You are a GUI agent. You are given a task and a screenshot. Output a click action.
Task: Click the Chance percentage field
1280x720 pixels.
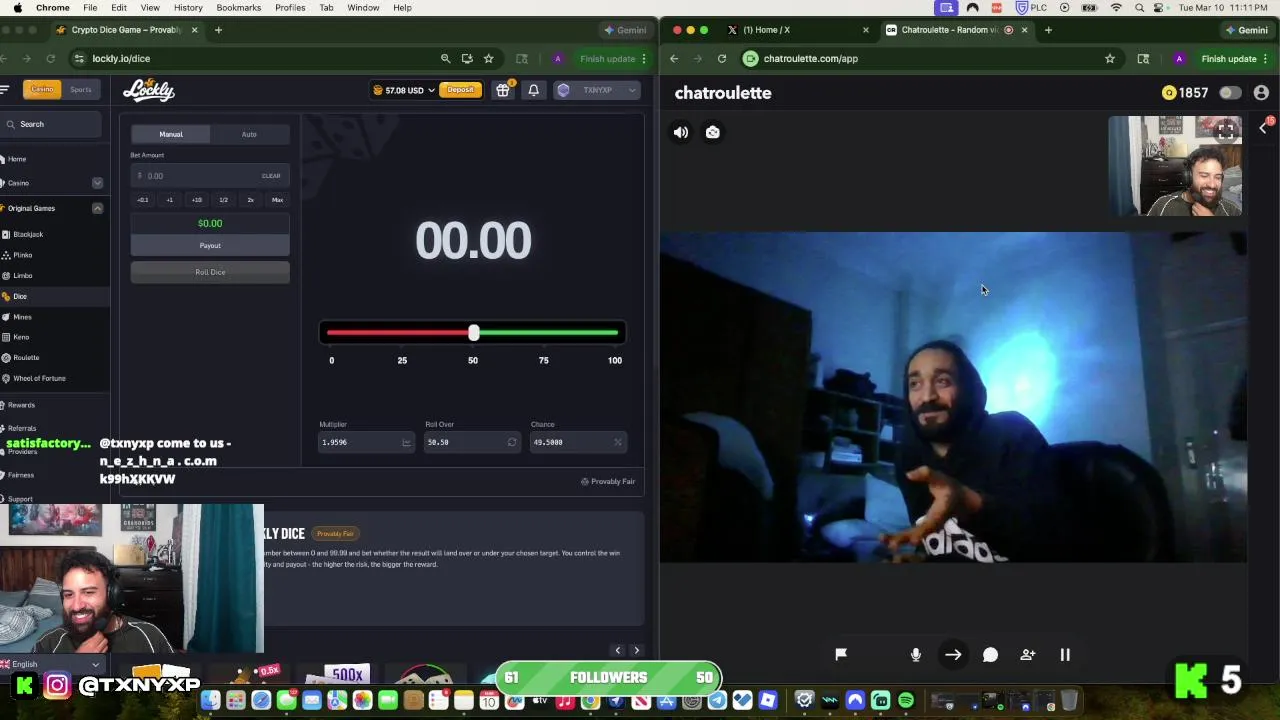[577, 442]
